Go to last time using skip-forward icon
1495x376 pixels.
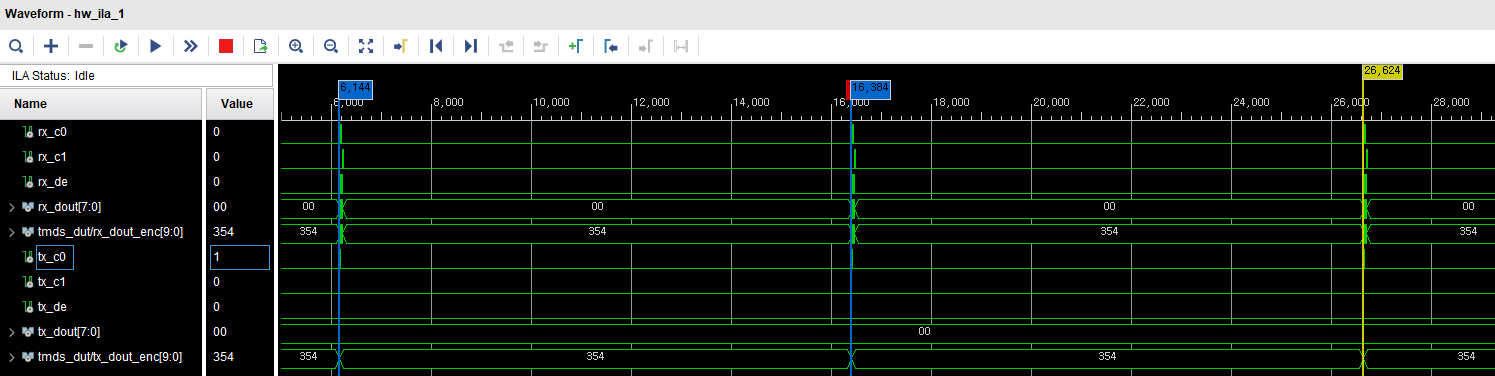[x=471, y=46]
